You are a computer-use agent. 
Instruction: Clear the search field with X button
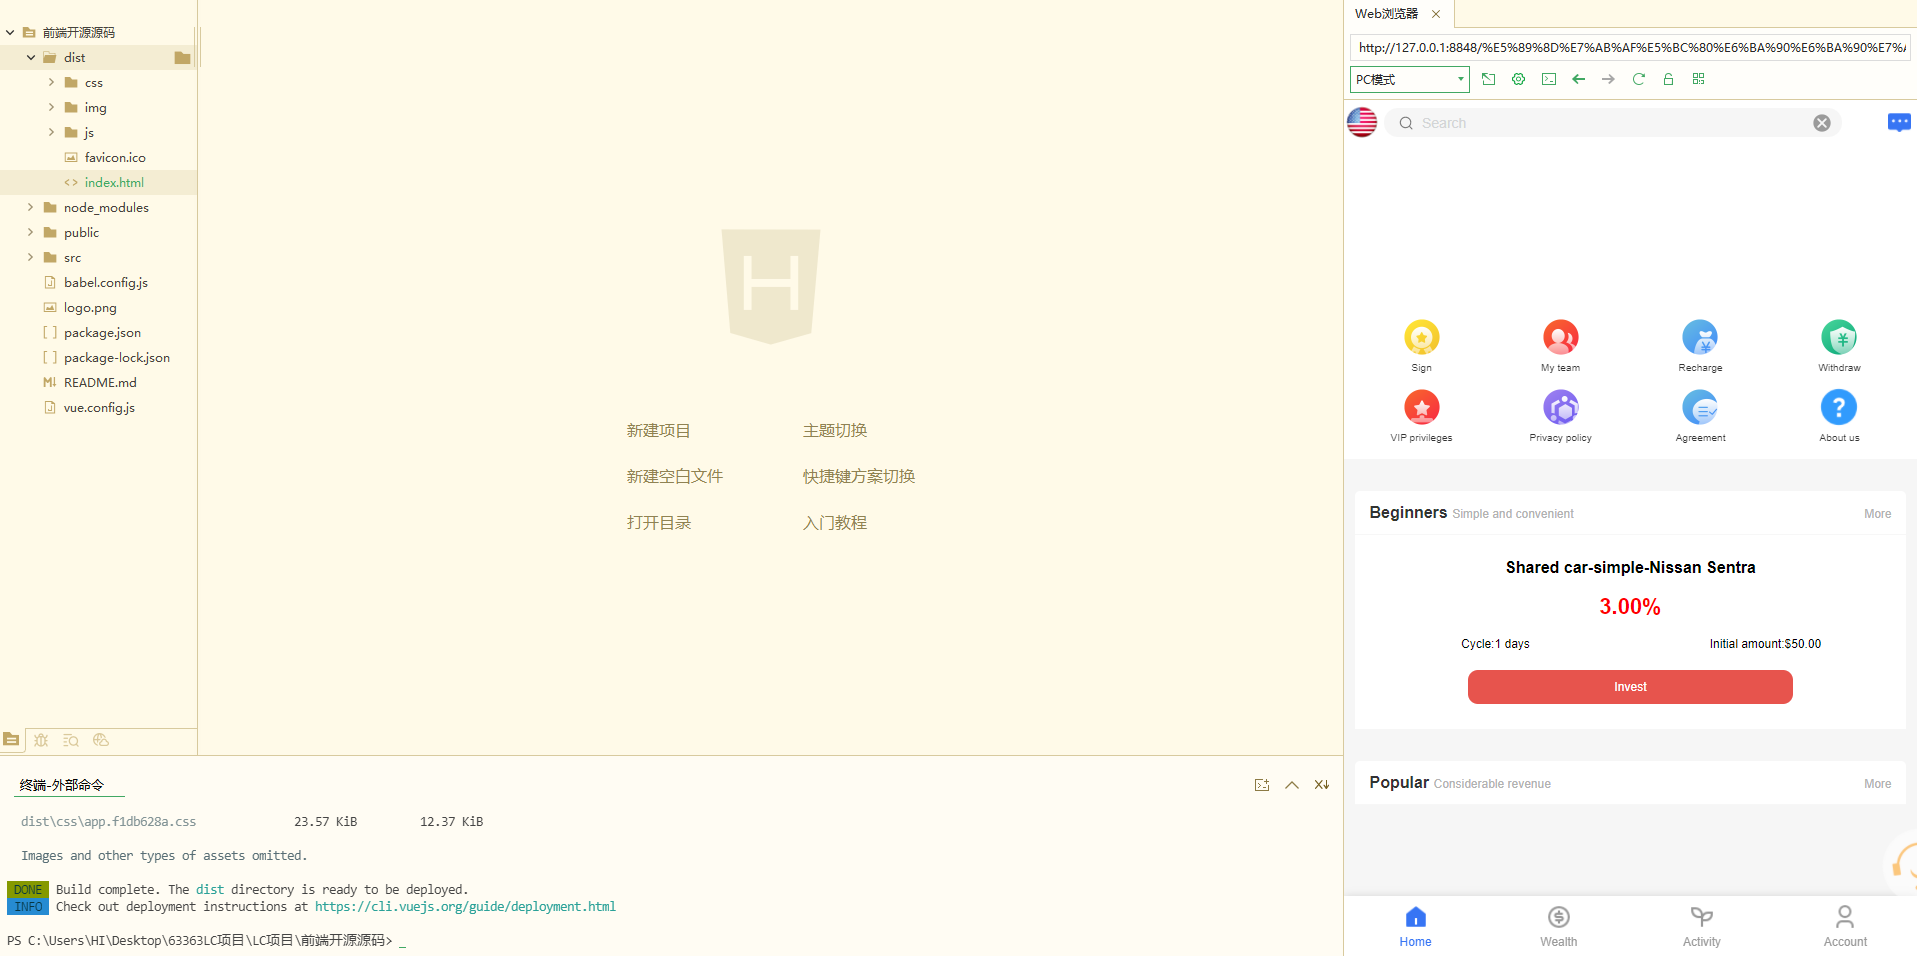pyautogui.click(x=1821, y=123)
